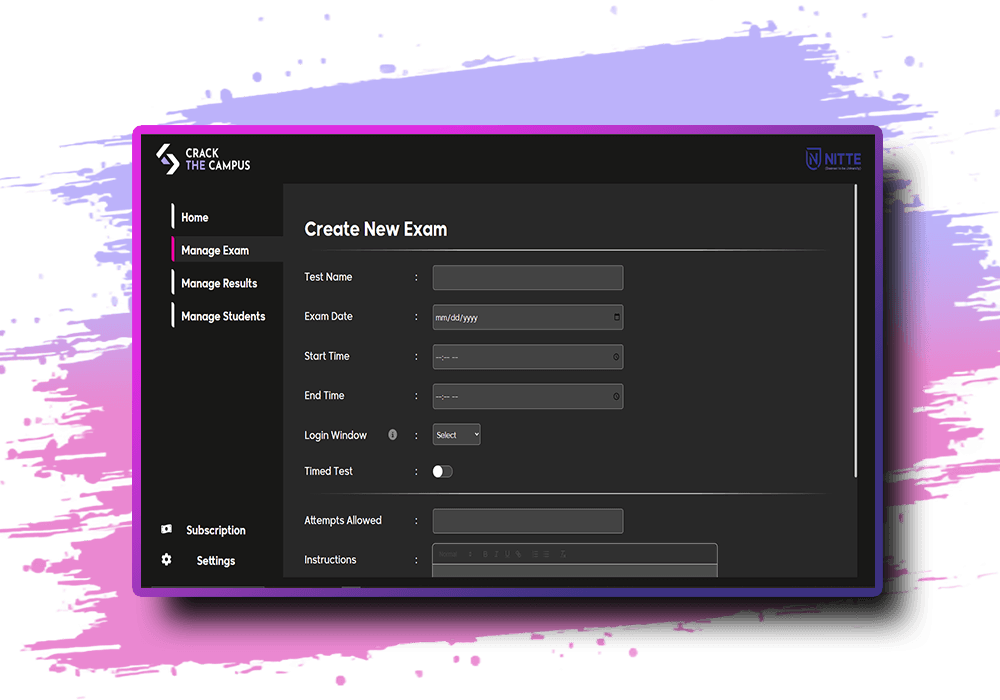Toggle bold in Instructions editor

click(x=485, y=554)
